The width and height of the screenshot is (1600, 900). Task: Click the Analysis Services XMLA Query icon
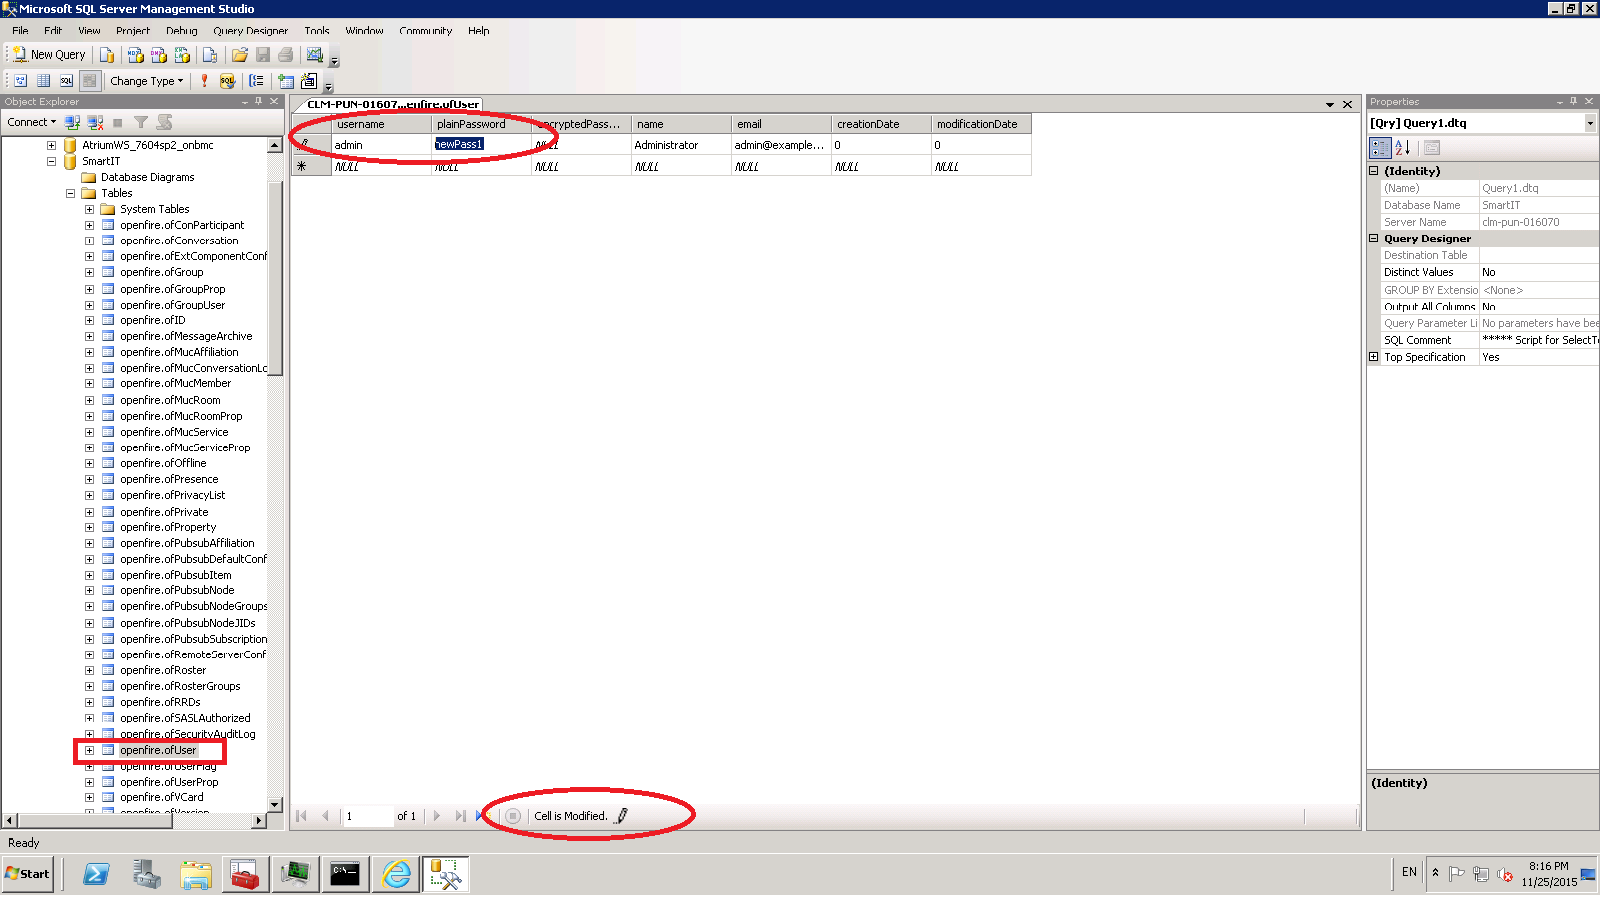[181, 55]
